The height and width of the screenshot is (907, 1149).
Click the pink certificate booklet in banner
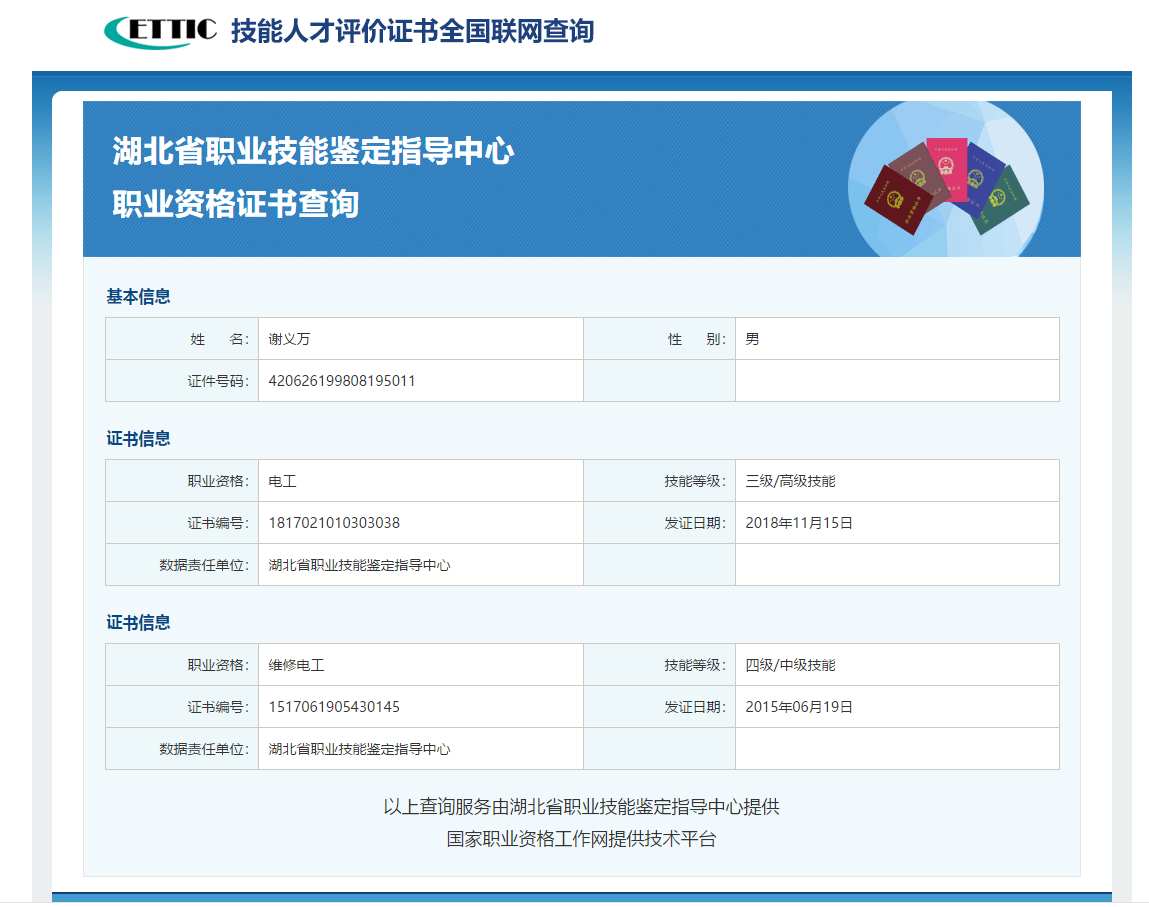946,165
